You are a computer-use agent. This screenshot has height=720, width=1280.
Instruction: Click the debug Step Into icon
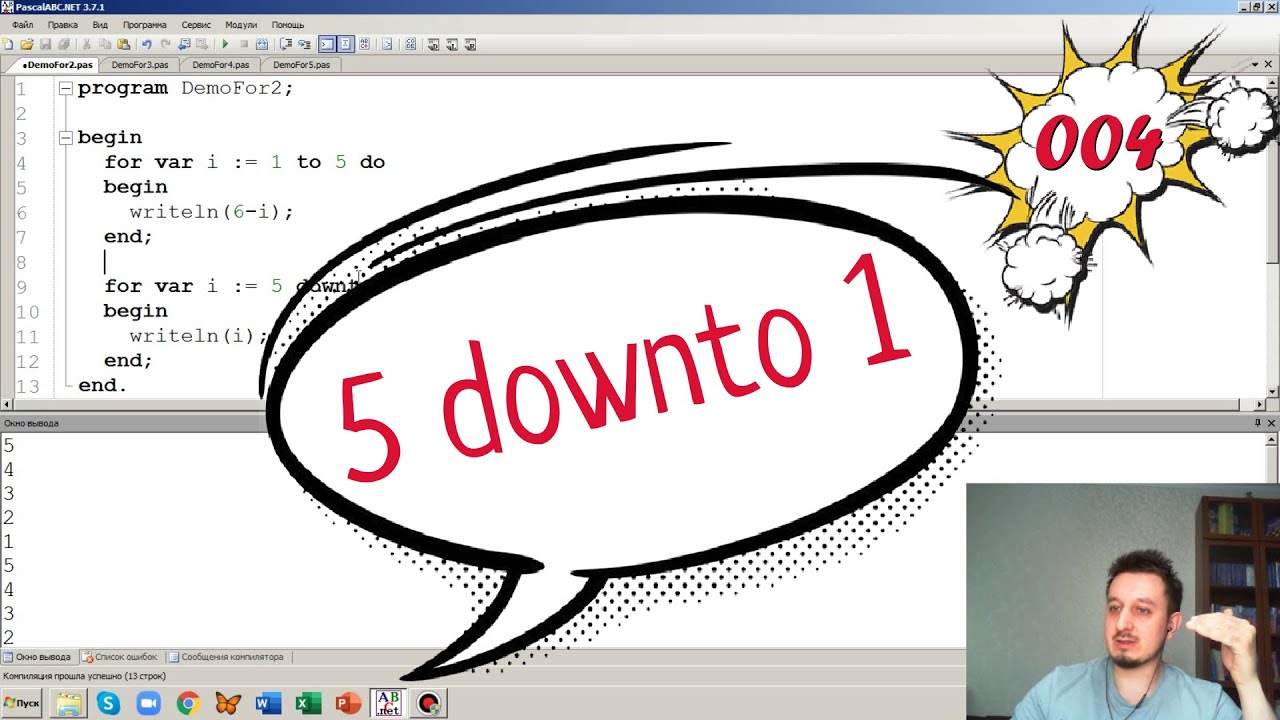[x=304, y=44]
